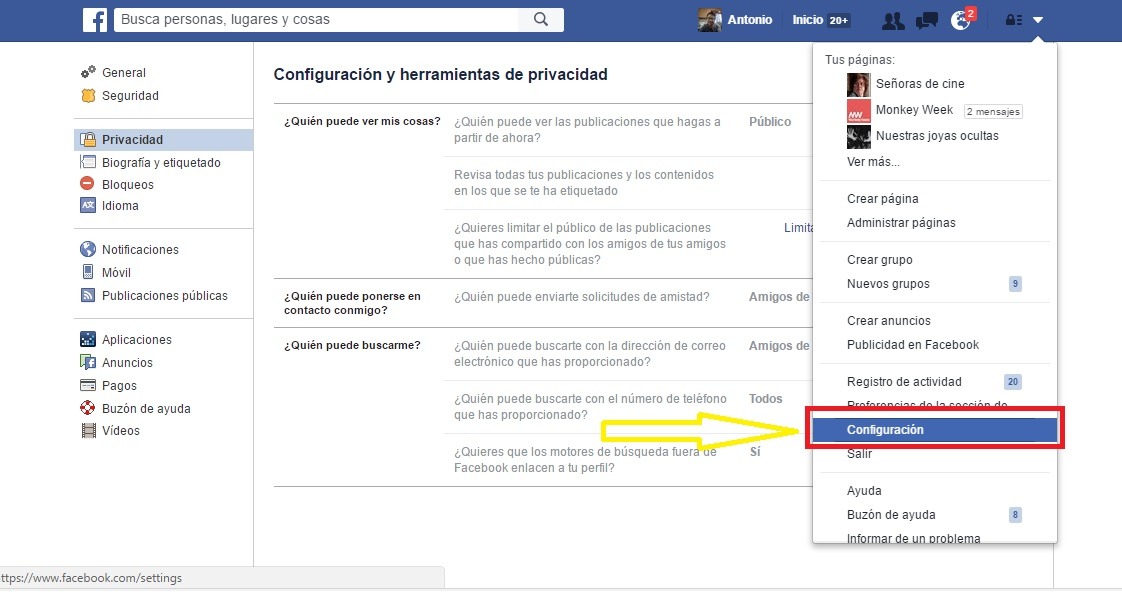Open the messages icon in top bar

(927, 21)
